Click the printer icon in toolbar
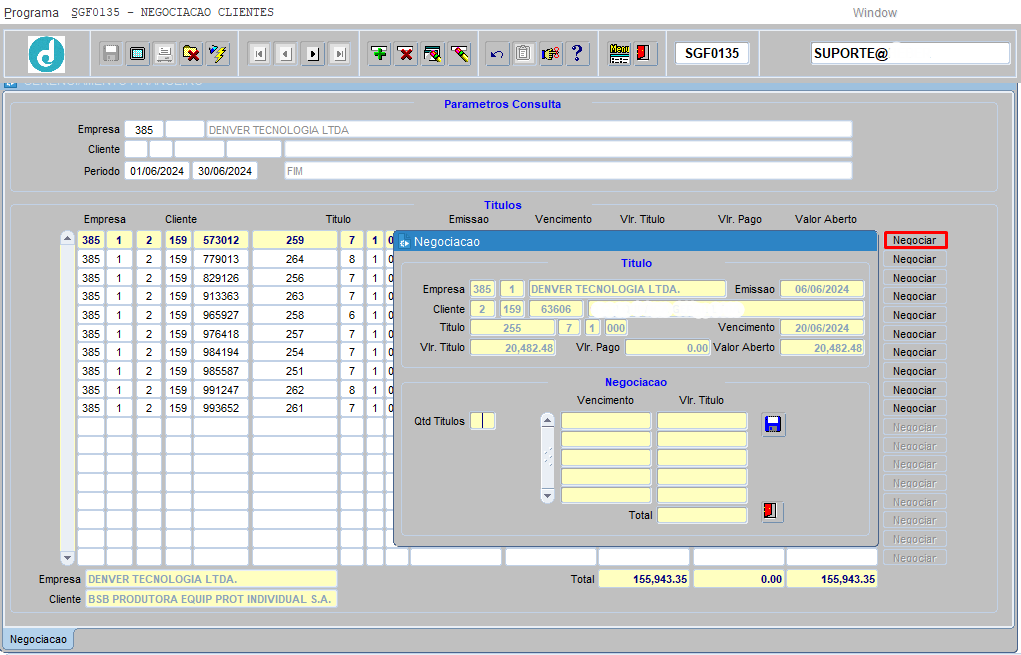 [165, 53]
